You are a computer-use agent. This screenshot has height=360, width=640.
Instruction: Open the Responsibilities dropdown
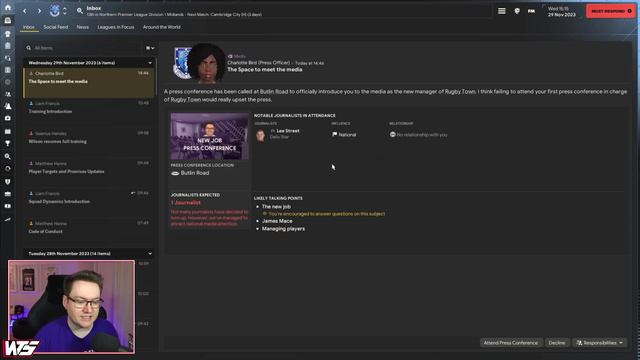(x=600, y=343)
